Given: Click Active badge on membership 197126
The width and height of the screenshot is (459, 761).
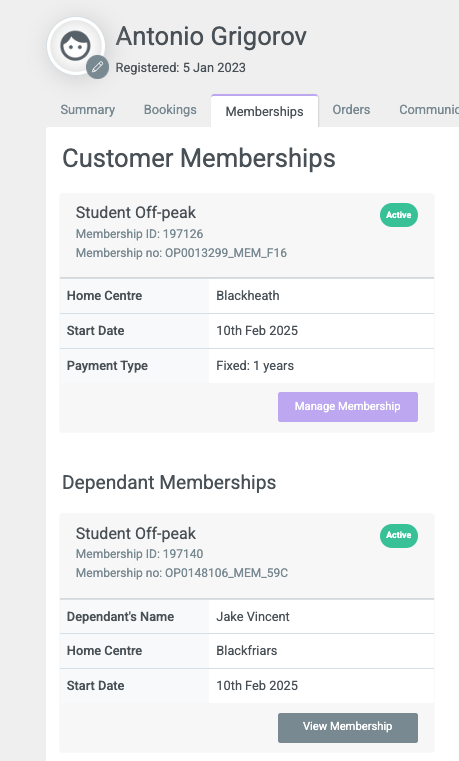Looking at the screenshot, I should coord(399,215).
